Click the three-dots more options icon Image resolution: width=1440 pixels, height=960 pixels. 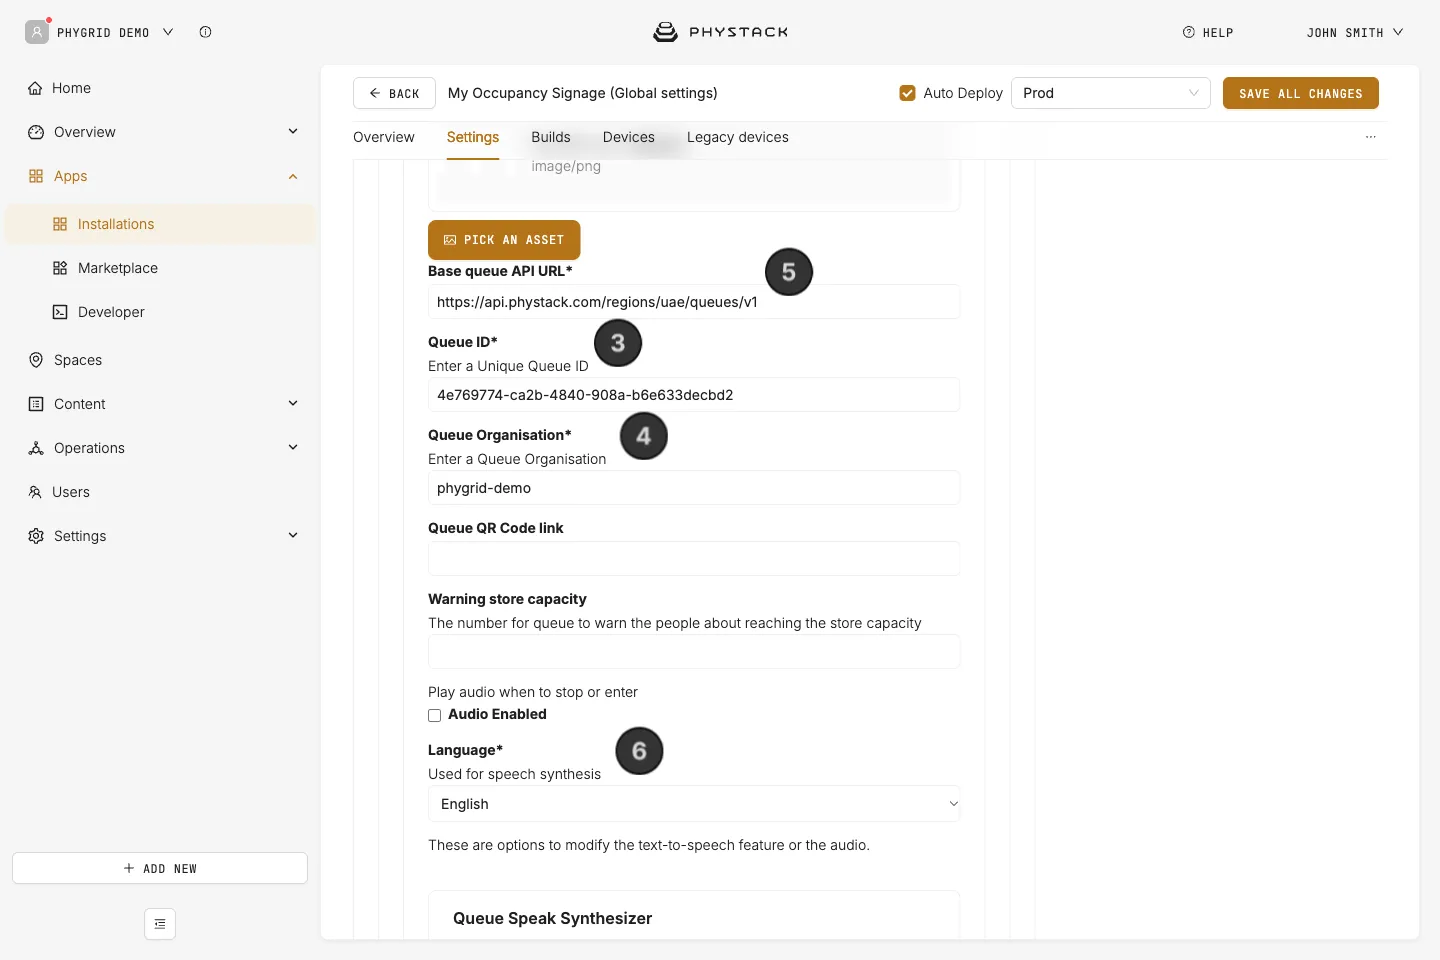(1371, 137)
